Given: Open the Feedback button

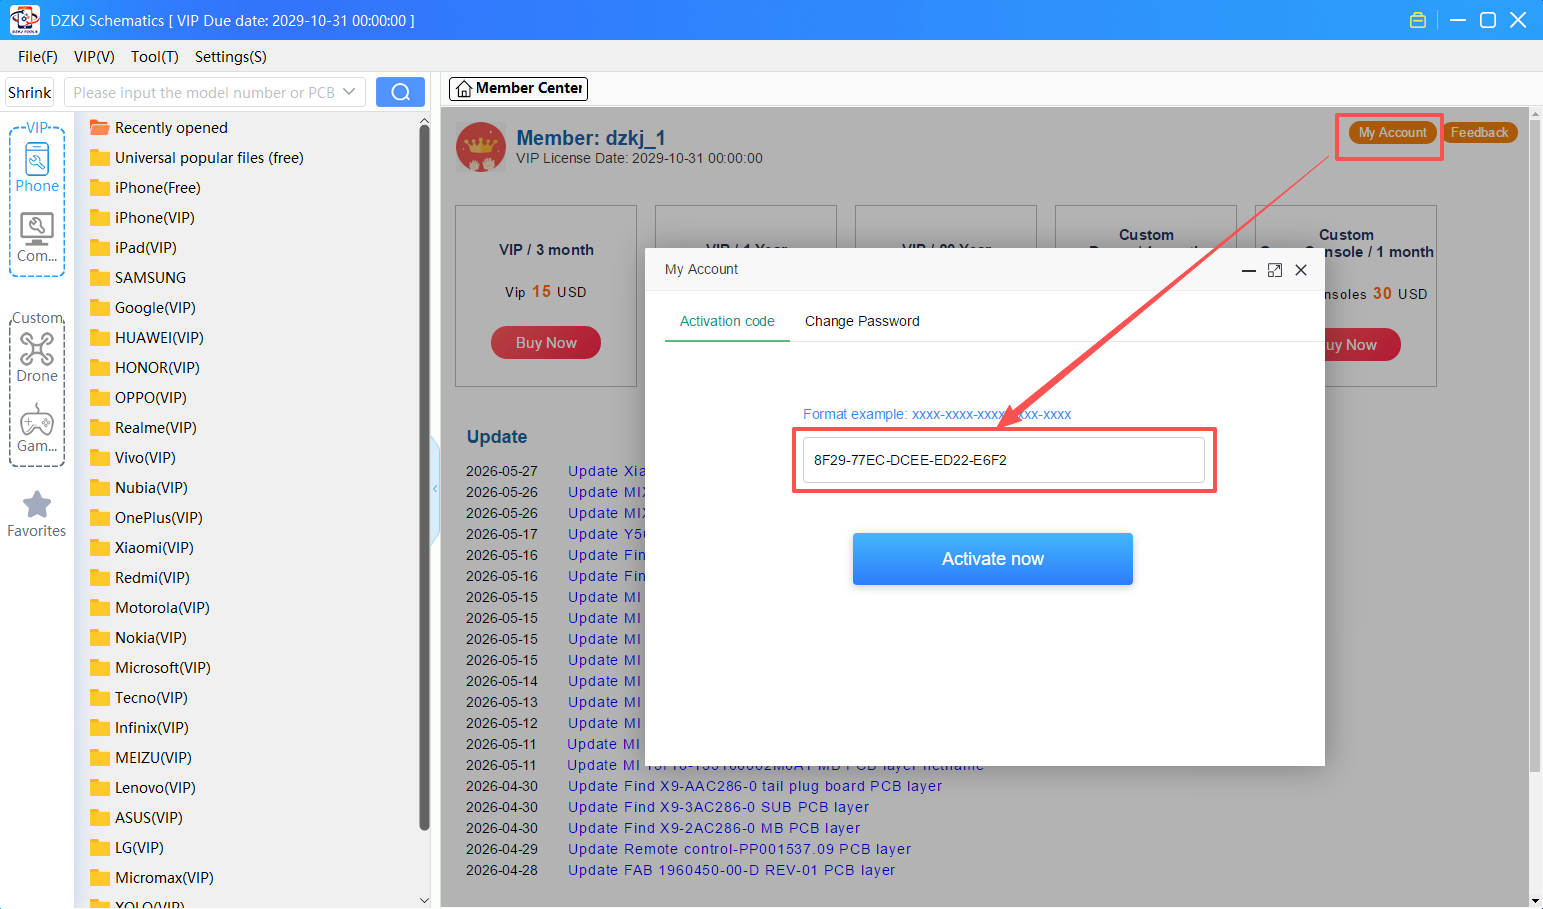Looking at the screenshot, I should pyautogui.click(x=1480, y=133).
